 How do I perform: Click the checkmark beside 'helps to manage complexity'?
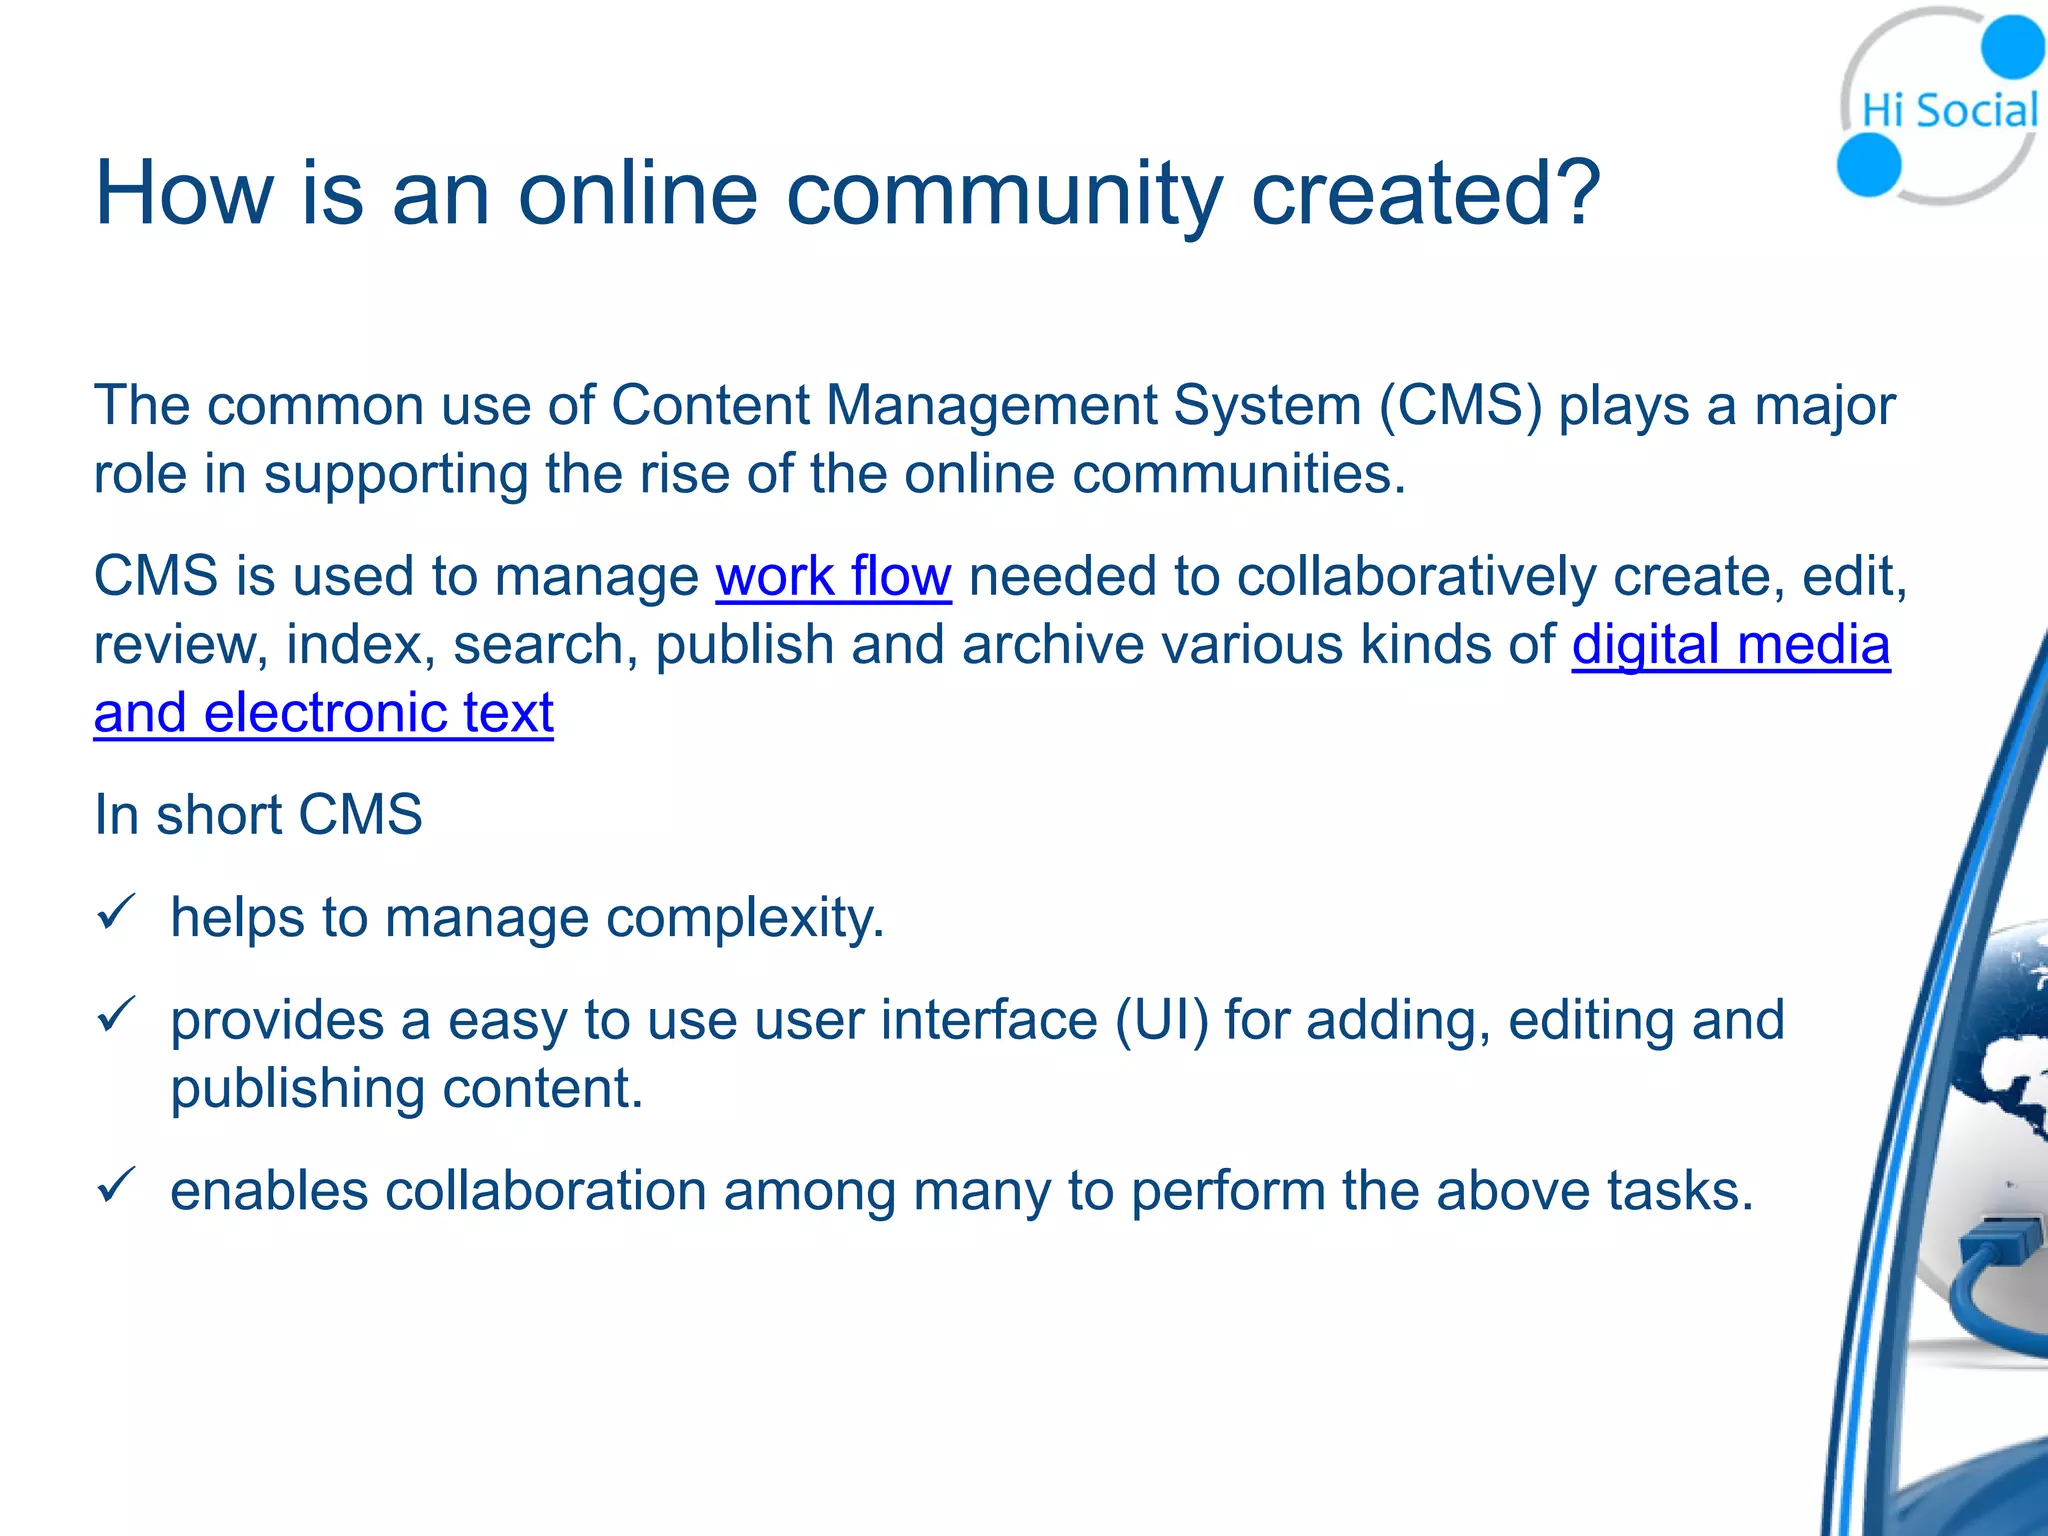pyautogui.click(x=115, y=913)
